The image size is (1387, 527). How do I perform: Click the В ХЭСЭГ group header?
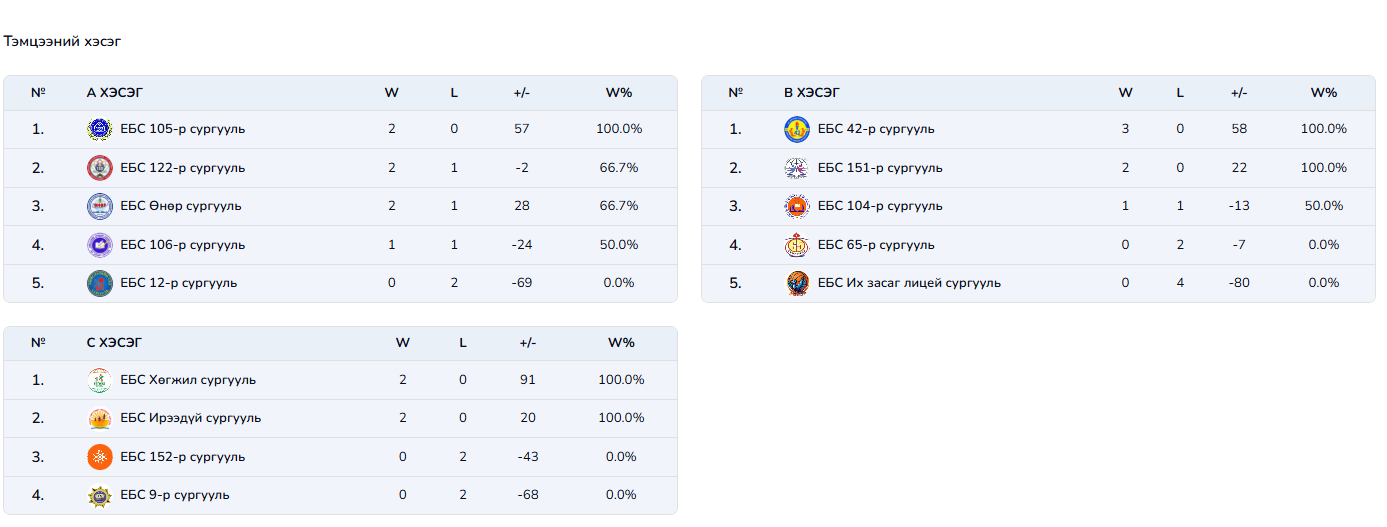tap(812, 93)
